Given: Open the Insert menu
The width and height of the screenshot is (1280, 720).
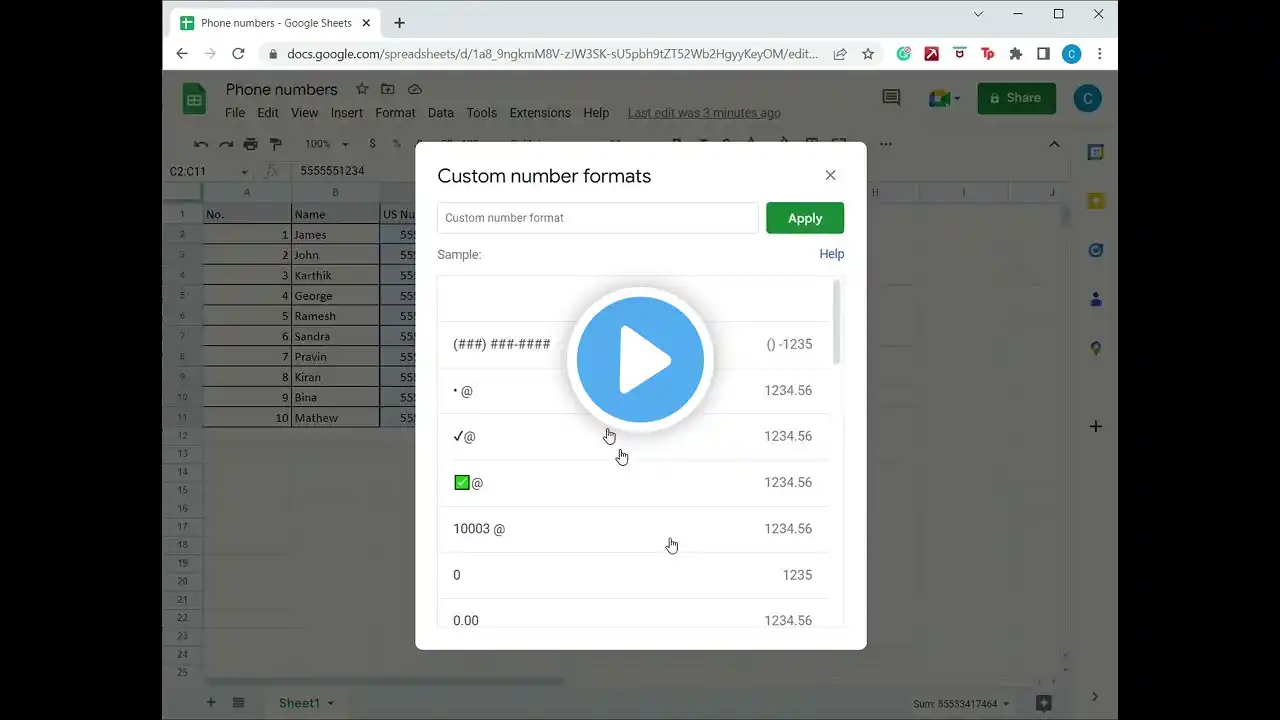Looking at the screenshot, I should coord(347,113).
